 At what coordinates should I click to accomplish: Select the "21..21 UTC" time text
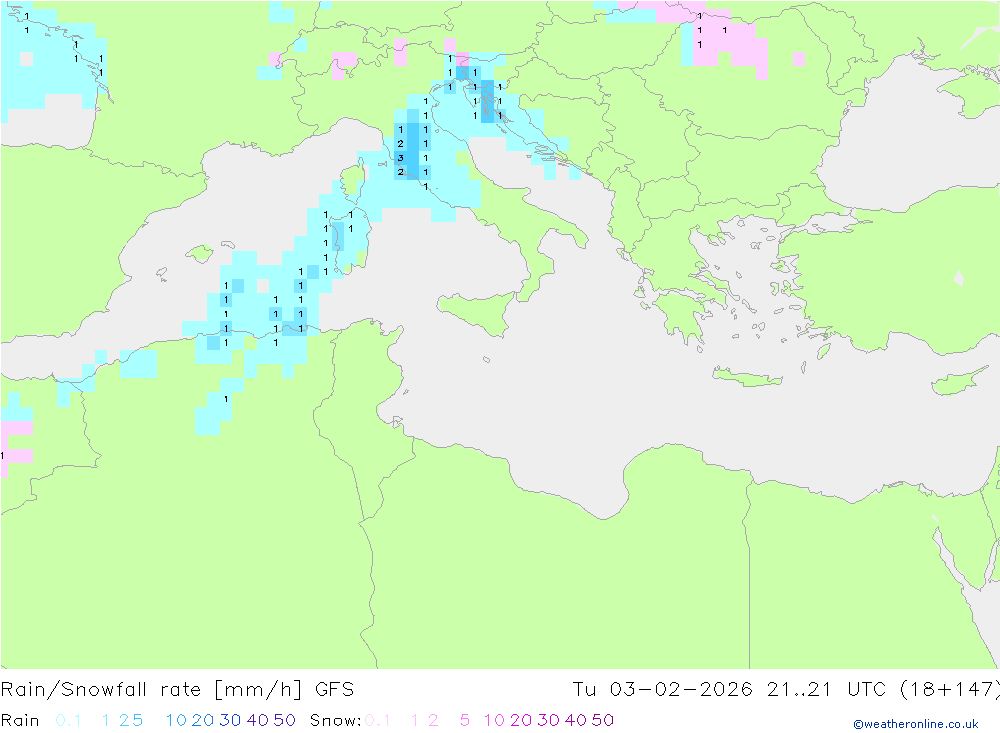pos(827,690)
